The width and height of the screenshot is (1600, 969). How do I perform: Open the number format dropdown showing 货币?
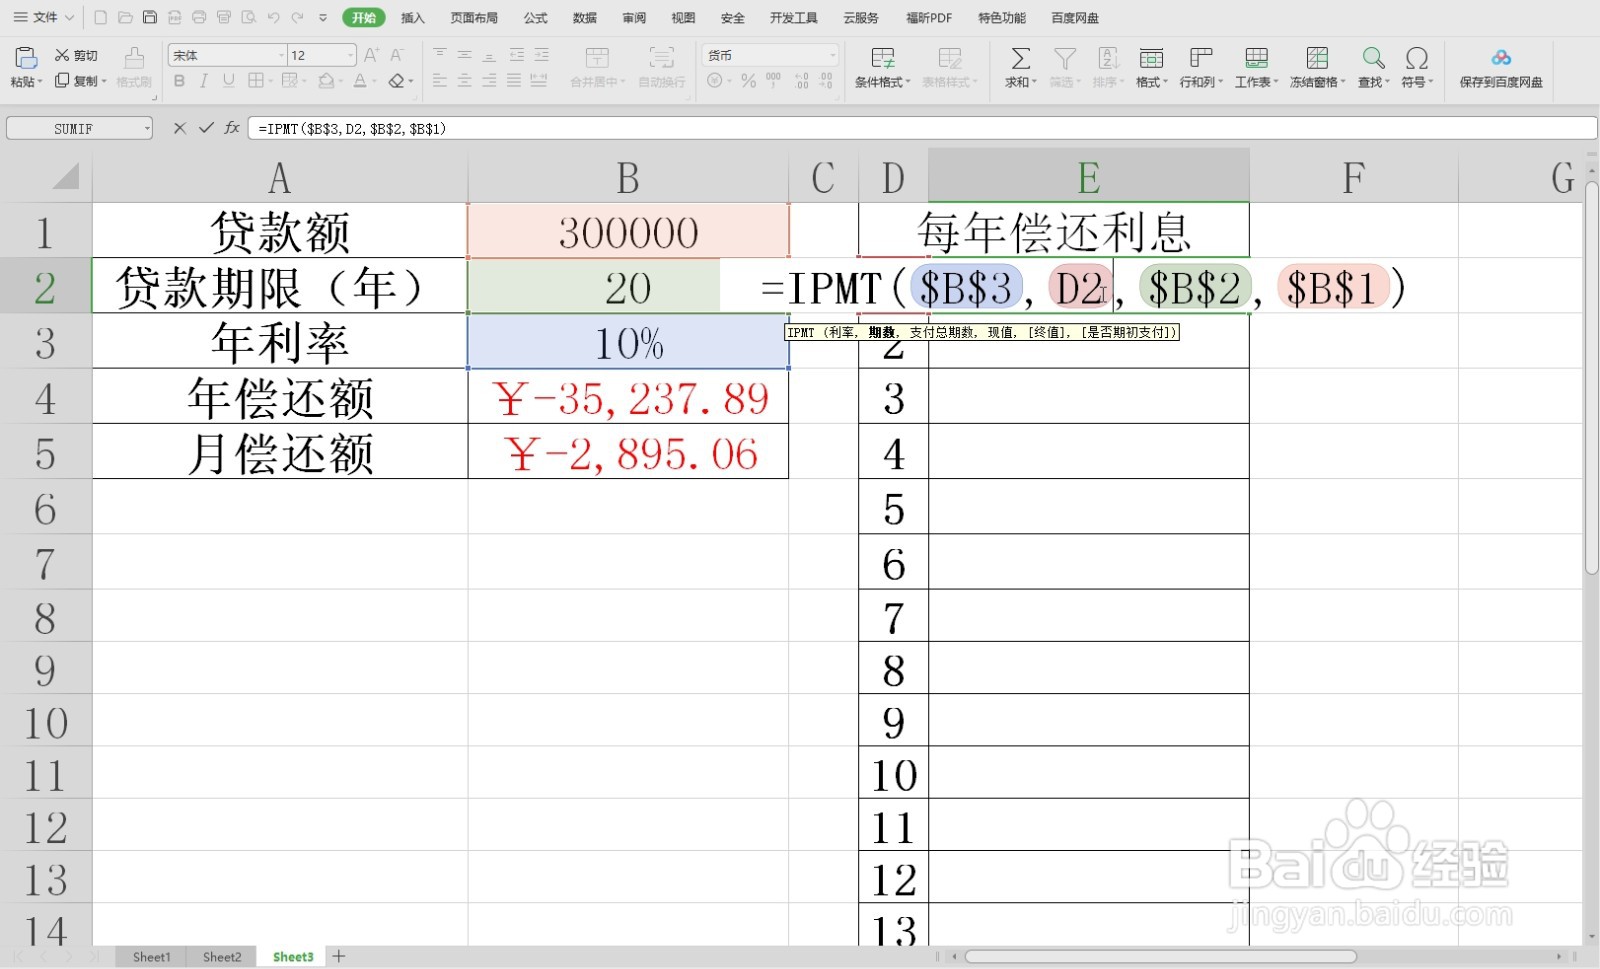(831, 55)
